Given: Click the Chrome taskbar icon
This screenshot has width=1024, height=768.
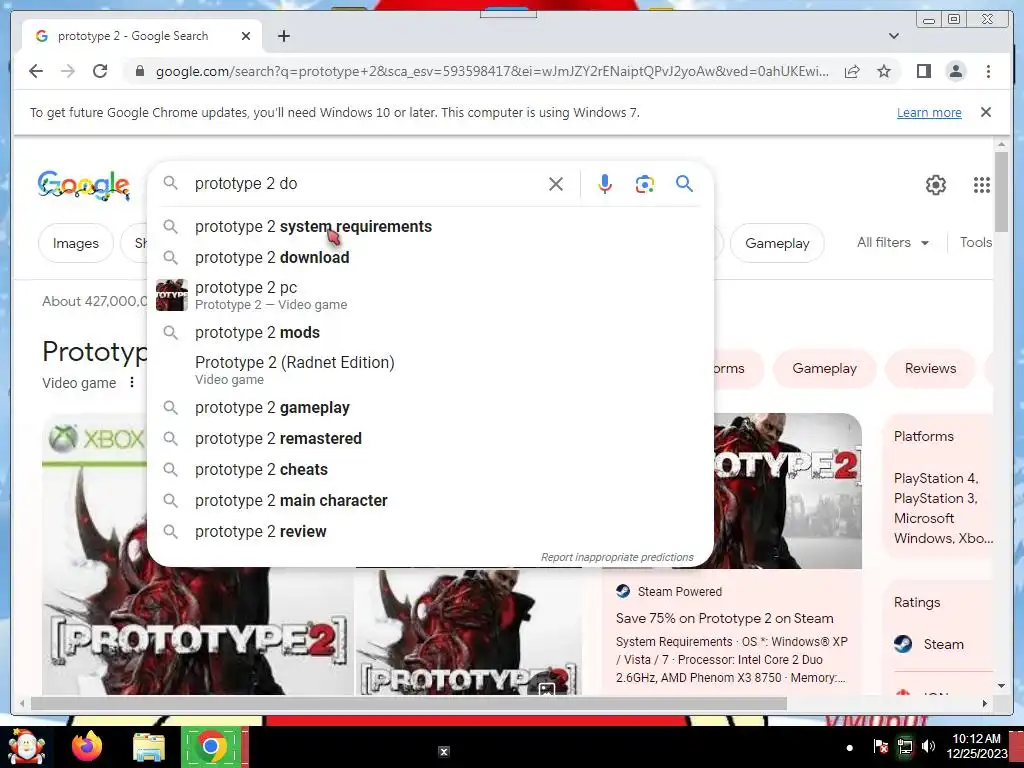Looking at the screenshot, I should point(210,746).
